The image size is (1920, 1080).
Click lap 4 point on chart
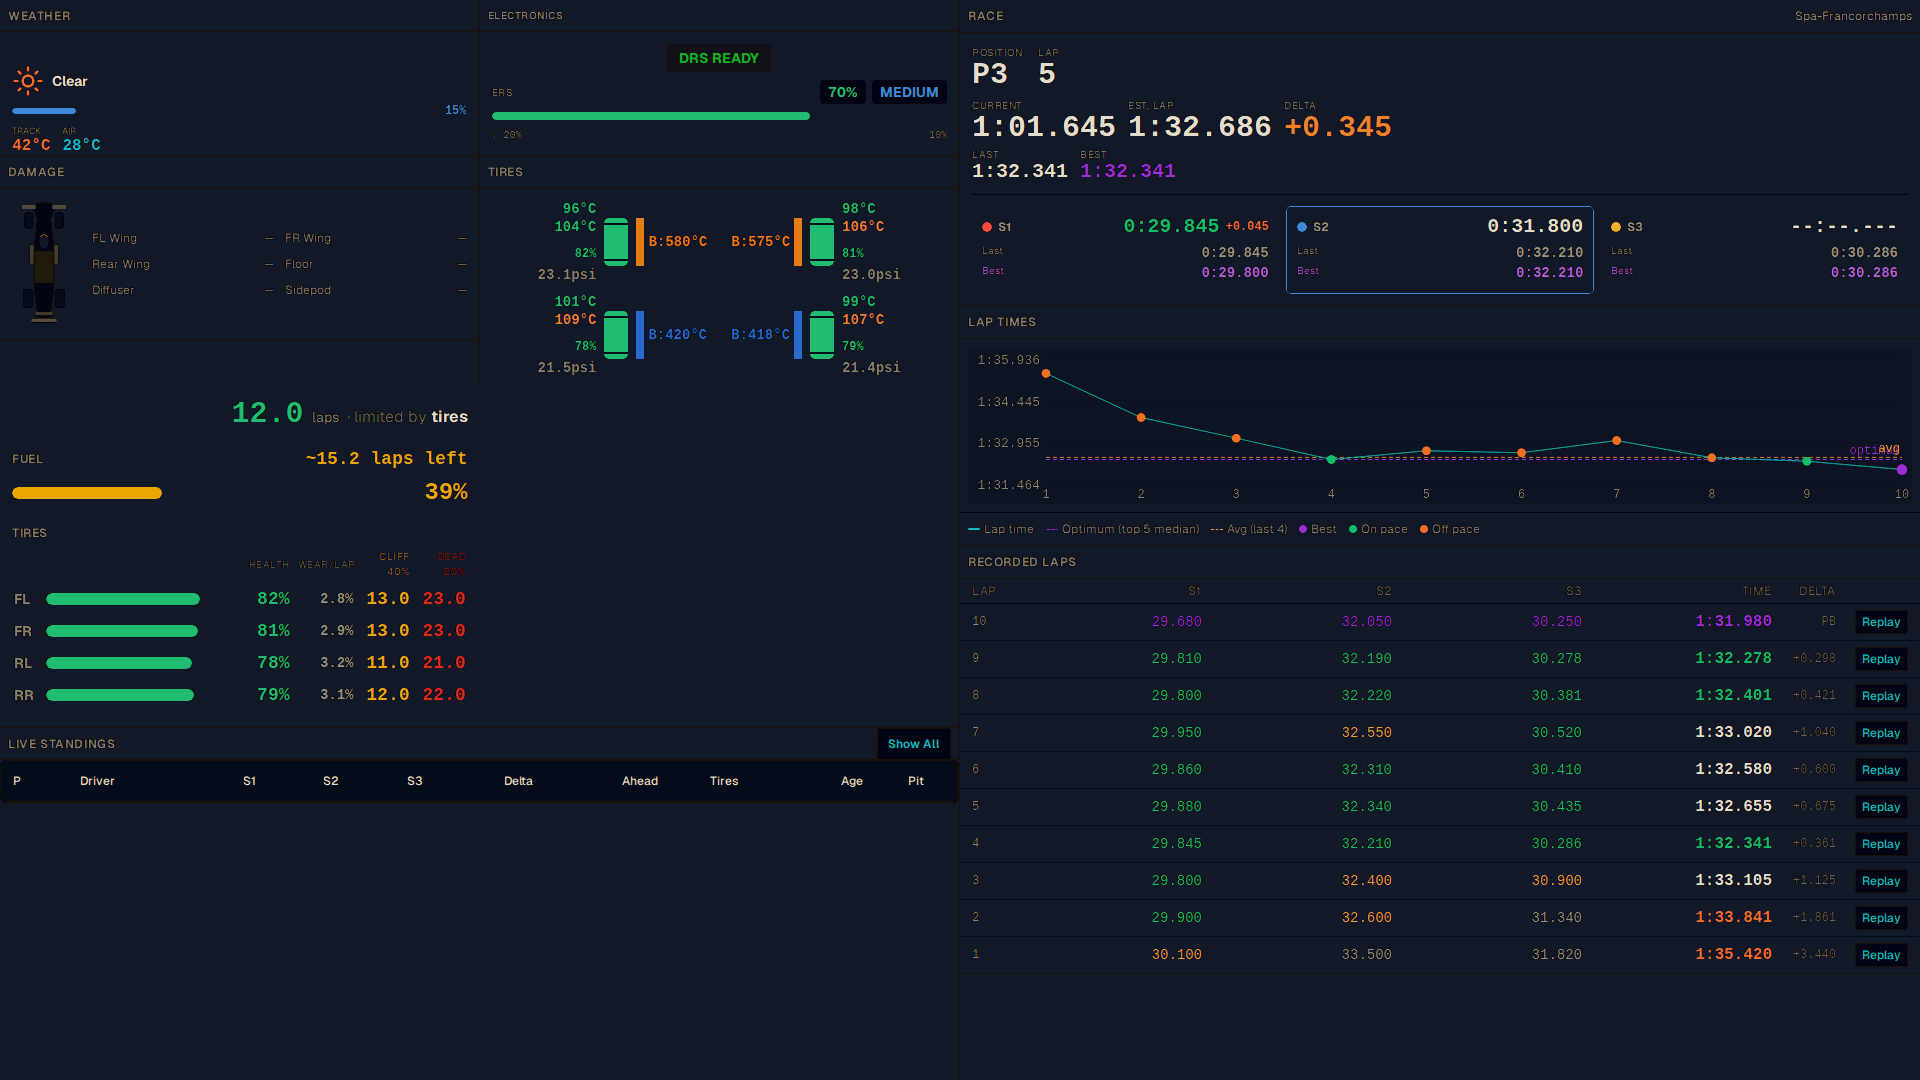click(1331, 459)
